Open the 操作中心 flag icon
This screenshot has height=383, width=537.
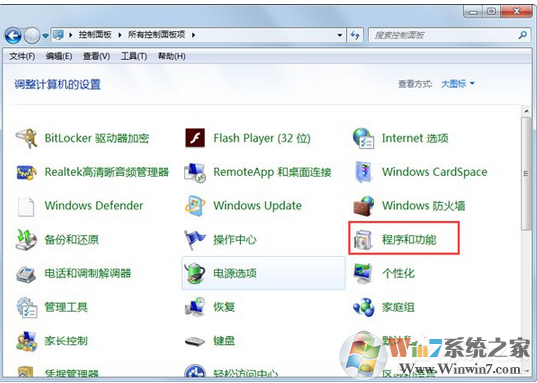195,239
